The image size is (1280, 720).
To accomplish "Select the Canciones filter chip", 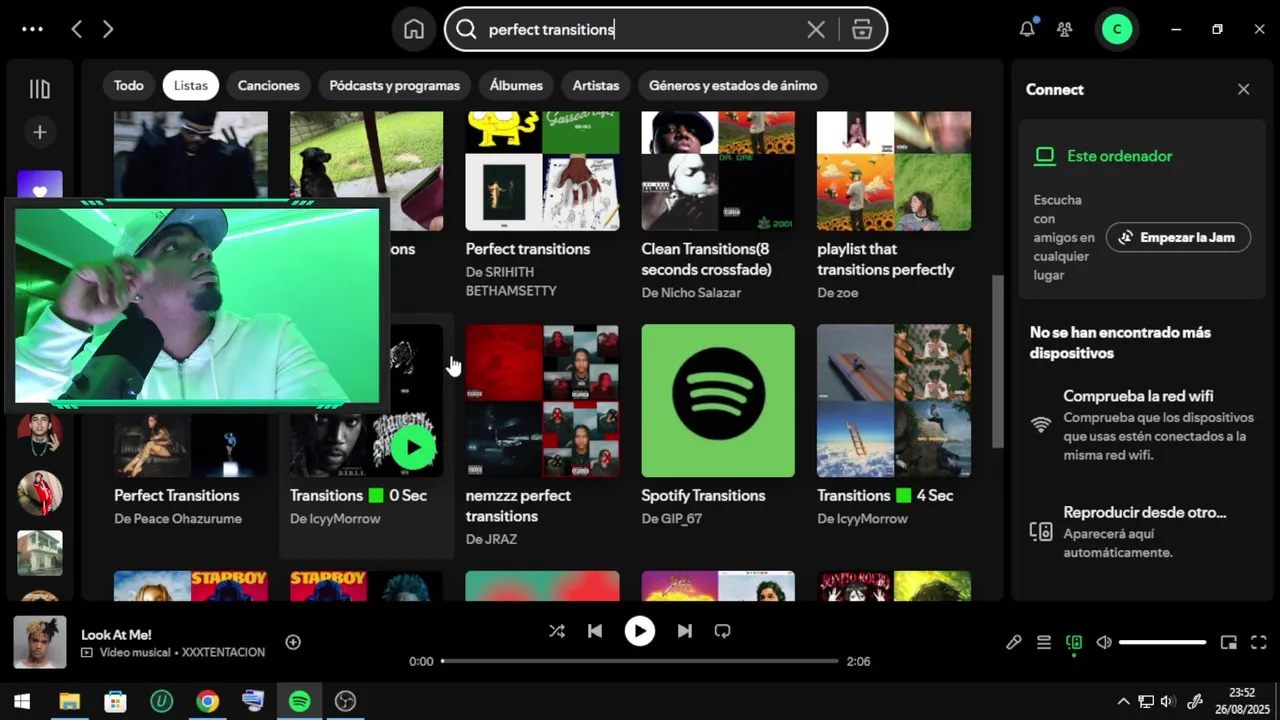I will pyautogui.click(x=268, y=85).
